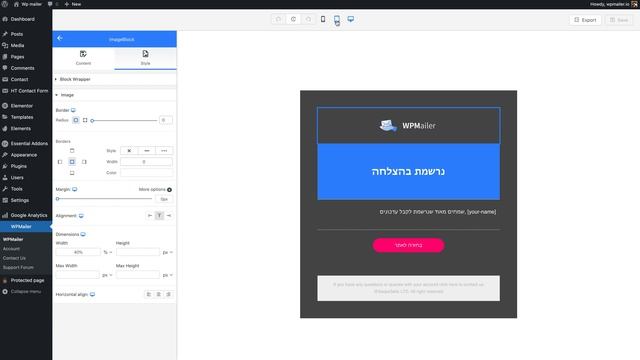Screen dimensions: 640x360
Task: Switch to the Style tab
Action: point(145,58)
